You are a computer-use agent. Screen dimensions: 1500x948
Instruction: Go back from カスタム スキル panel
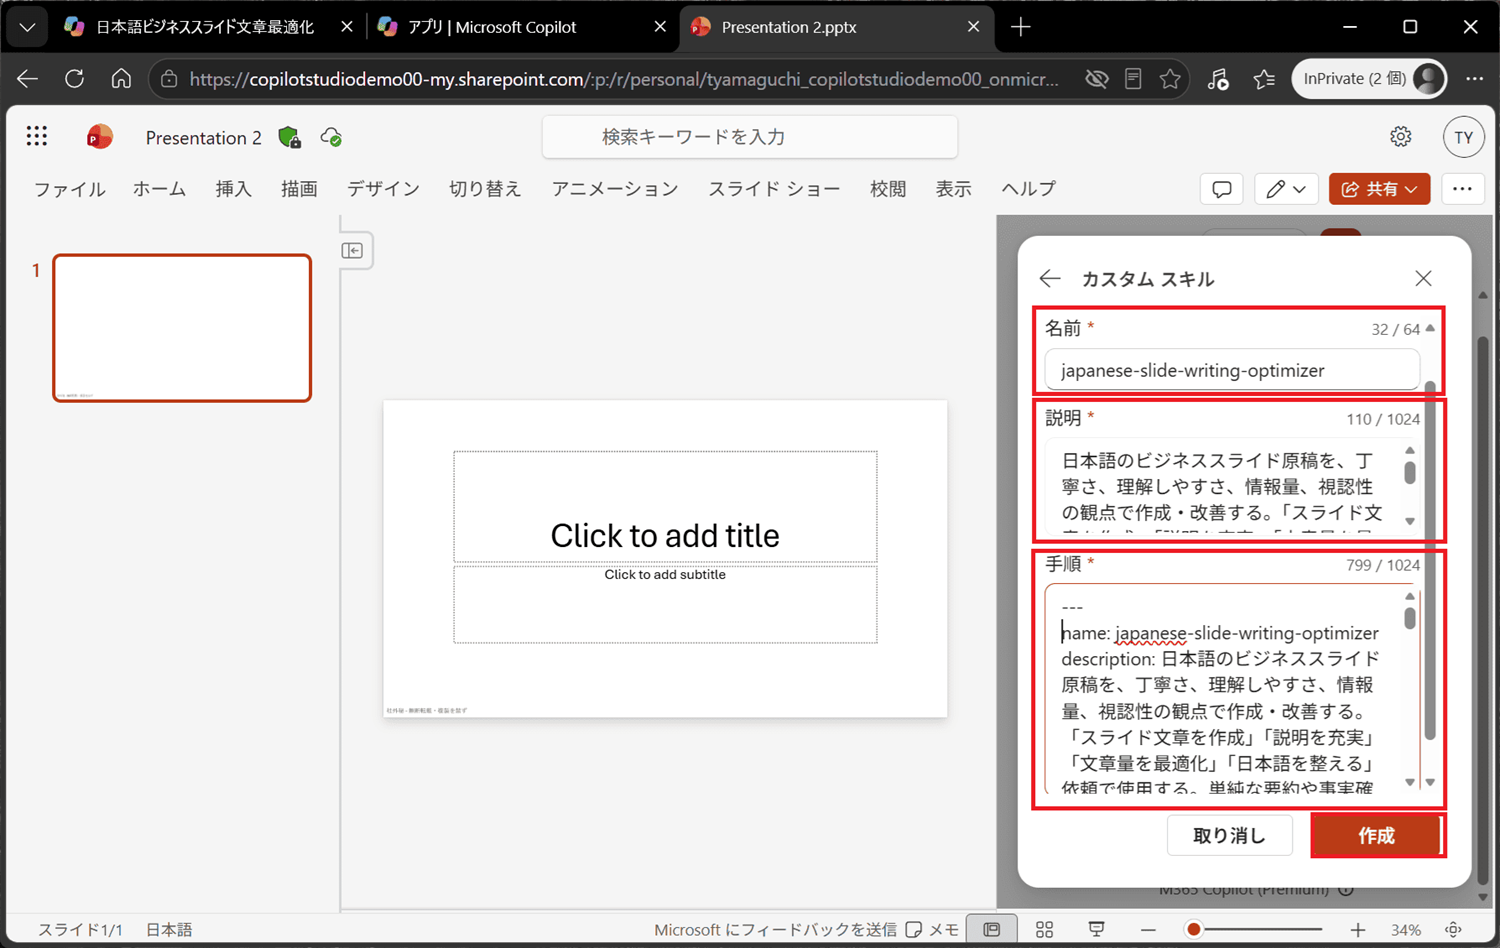click(x=1050, y=279)
